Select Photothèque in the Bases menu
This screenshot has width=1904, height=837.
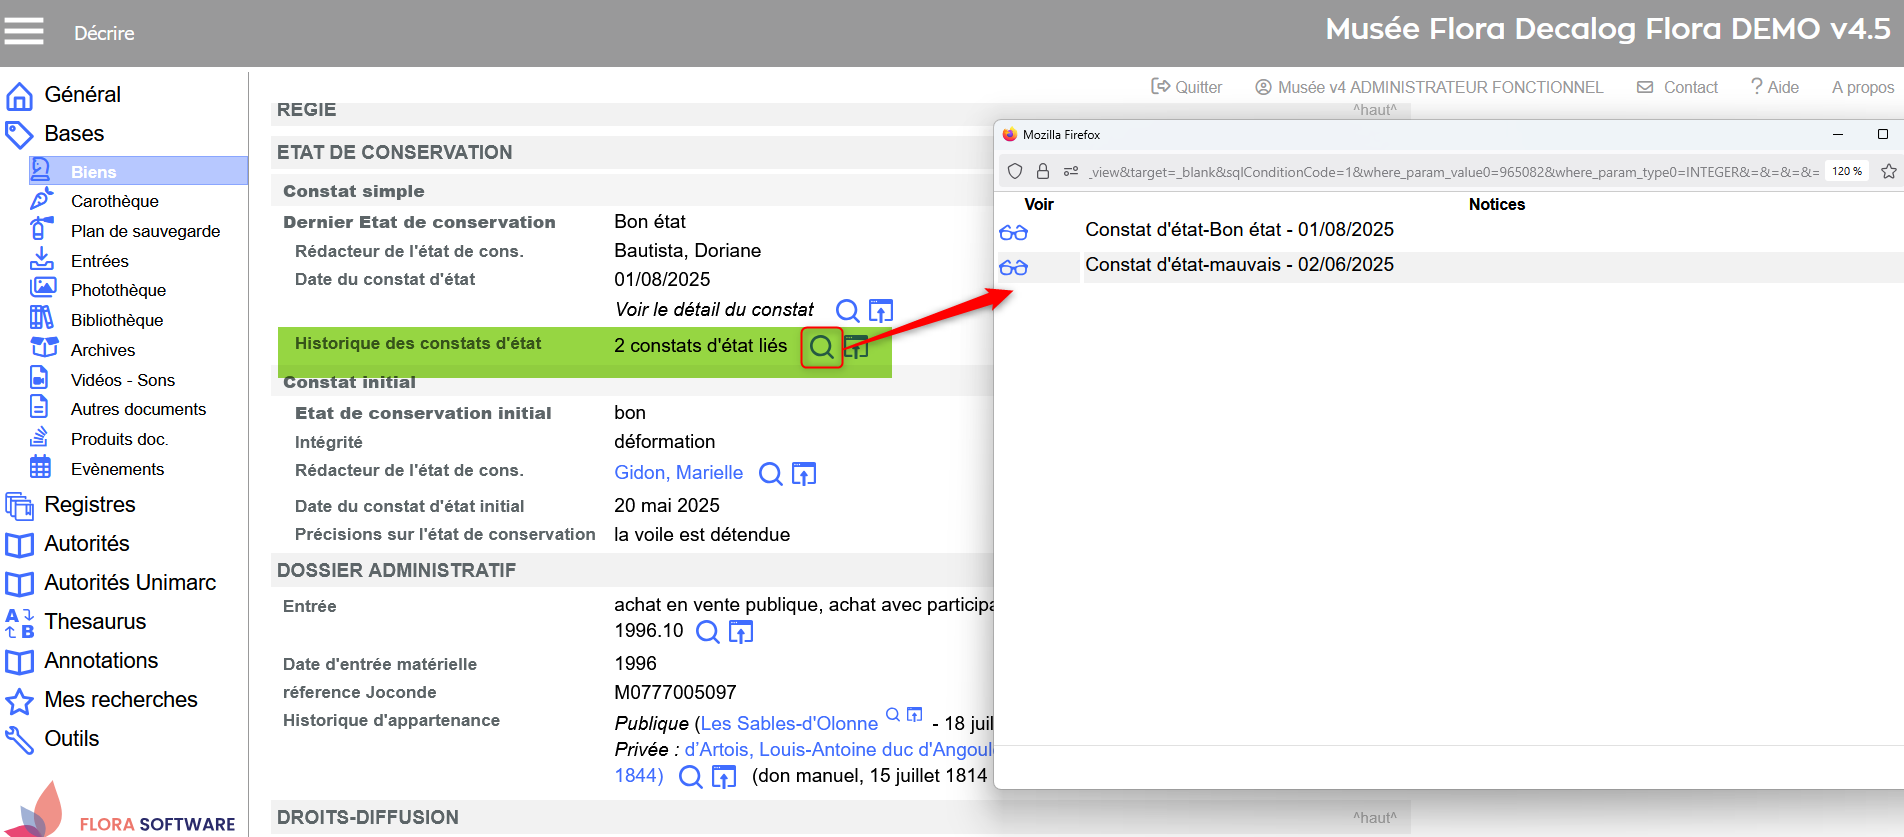(118, 290)
